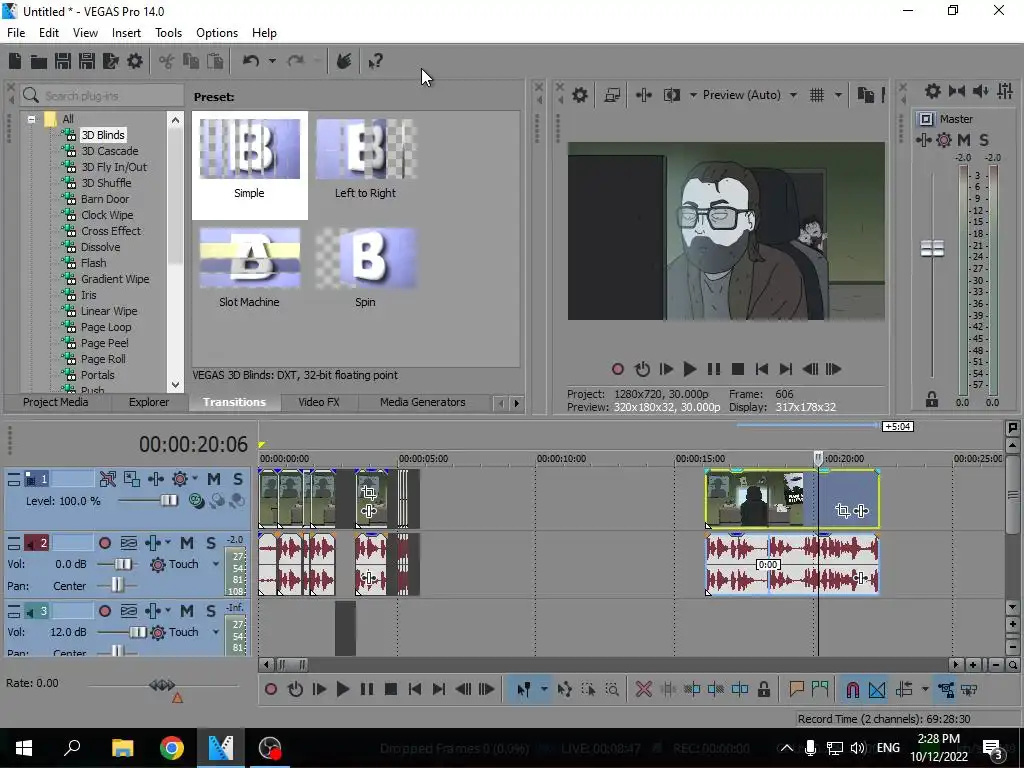Click the Windows Start button

(x=24, y=748)
